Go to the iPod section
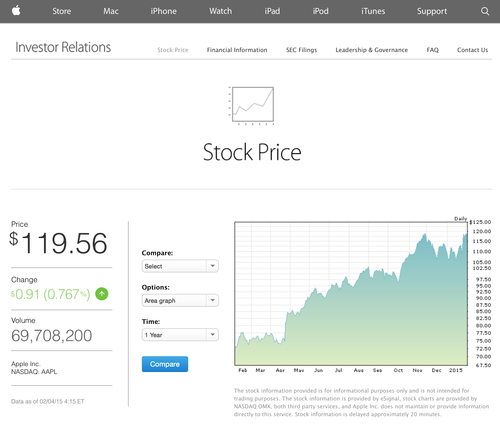The width and height of the screenshot is (500, 425). click(x=320, y=11)
